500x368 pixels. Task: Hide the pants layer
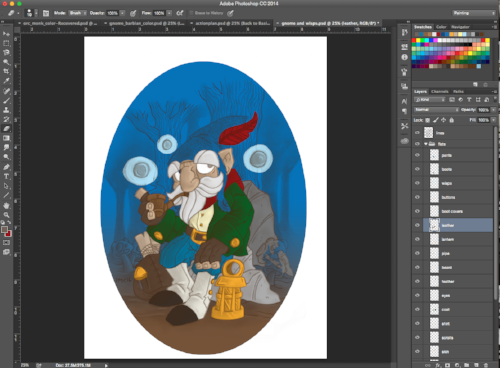(x=417, y=155)
